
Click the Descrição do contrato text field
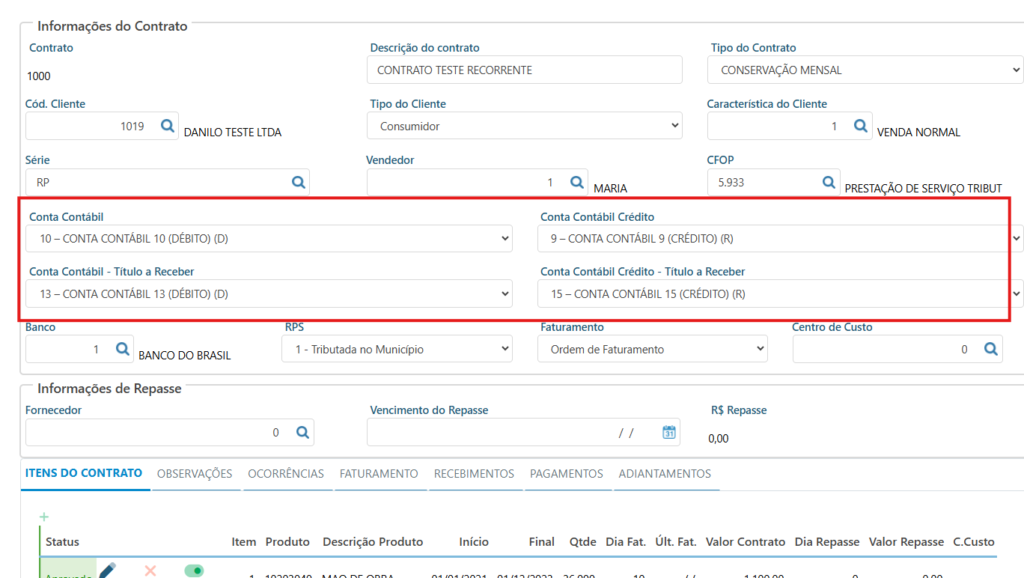pyautogui.click(x=526, y=70)
